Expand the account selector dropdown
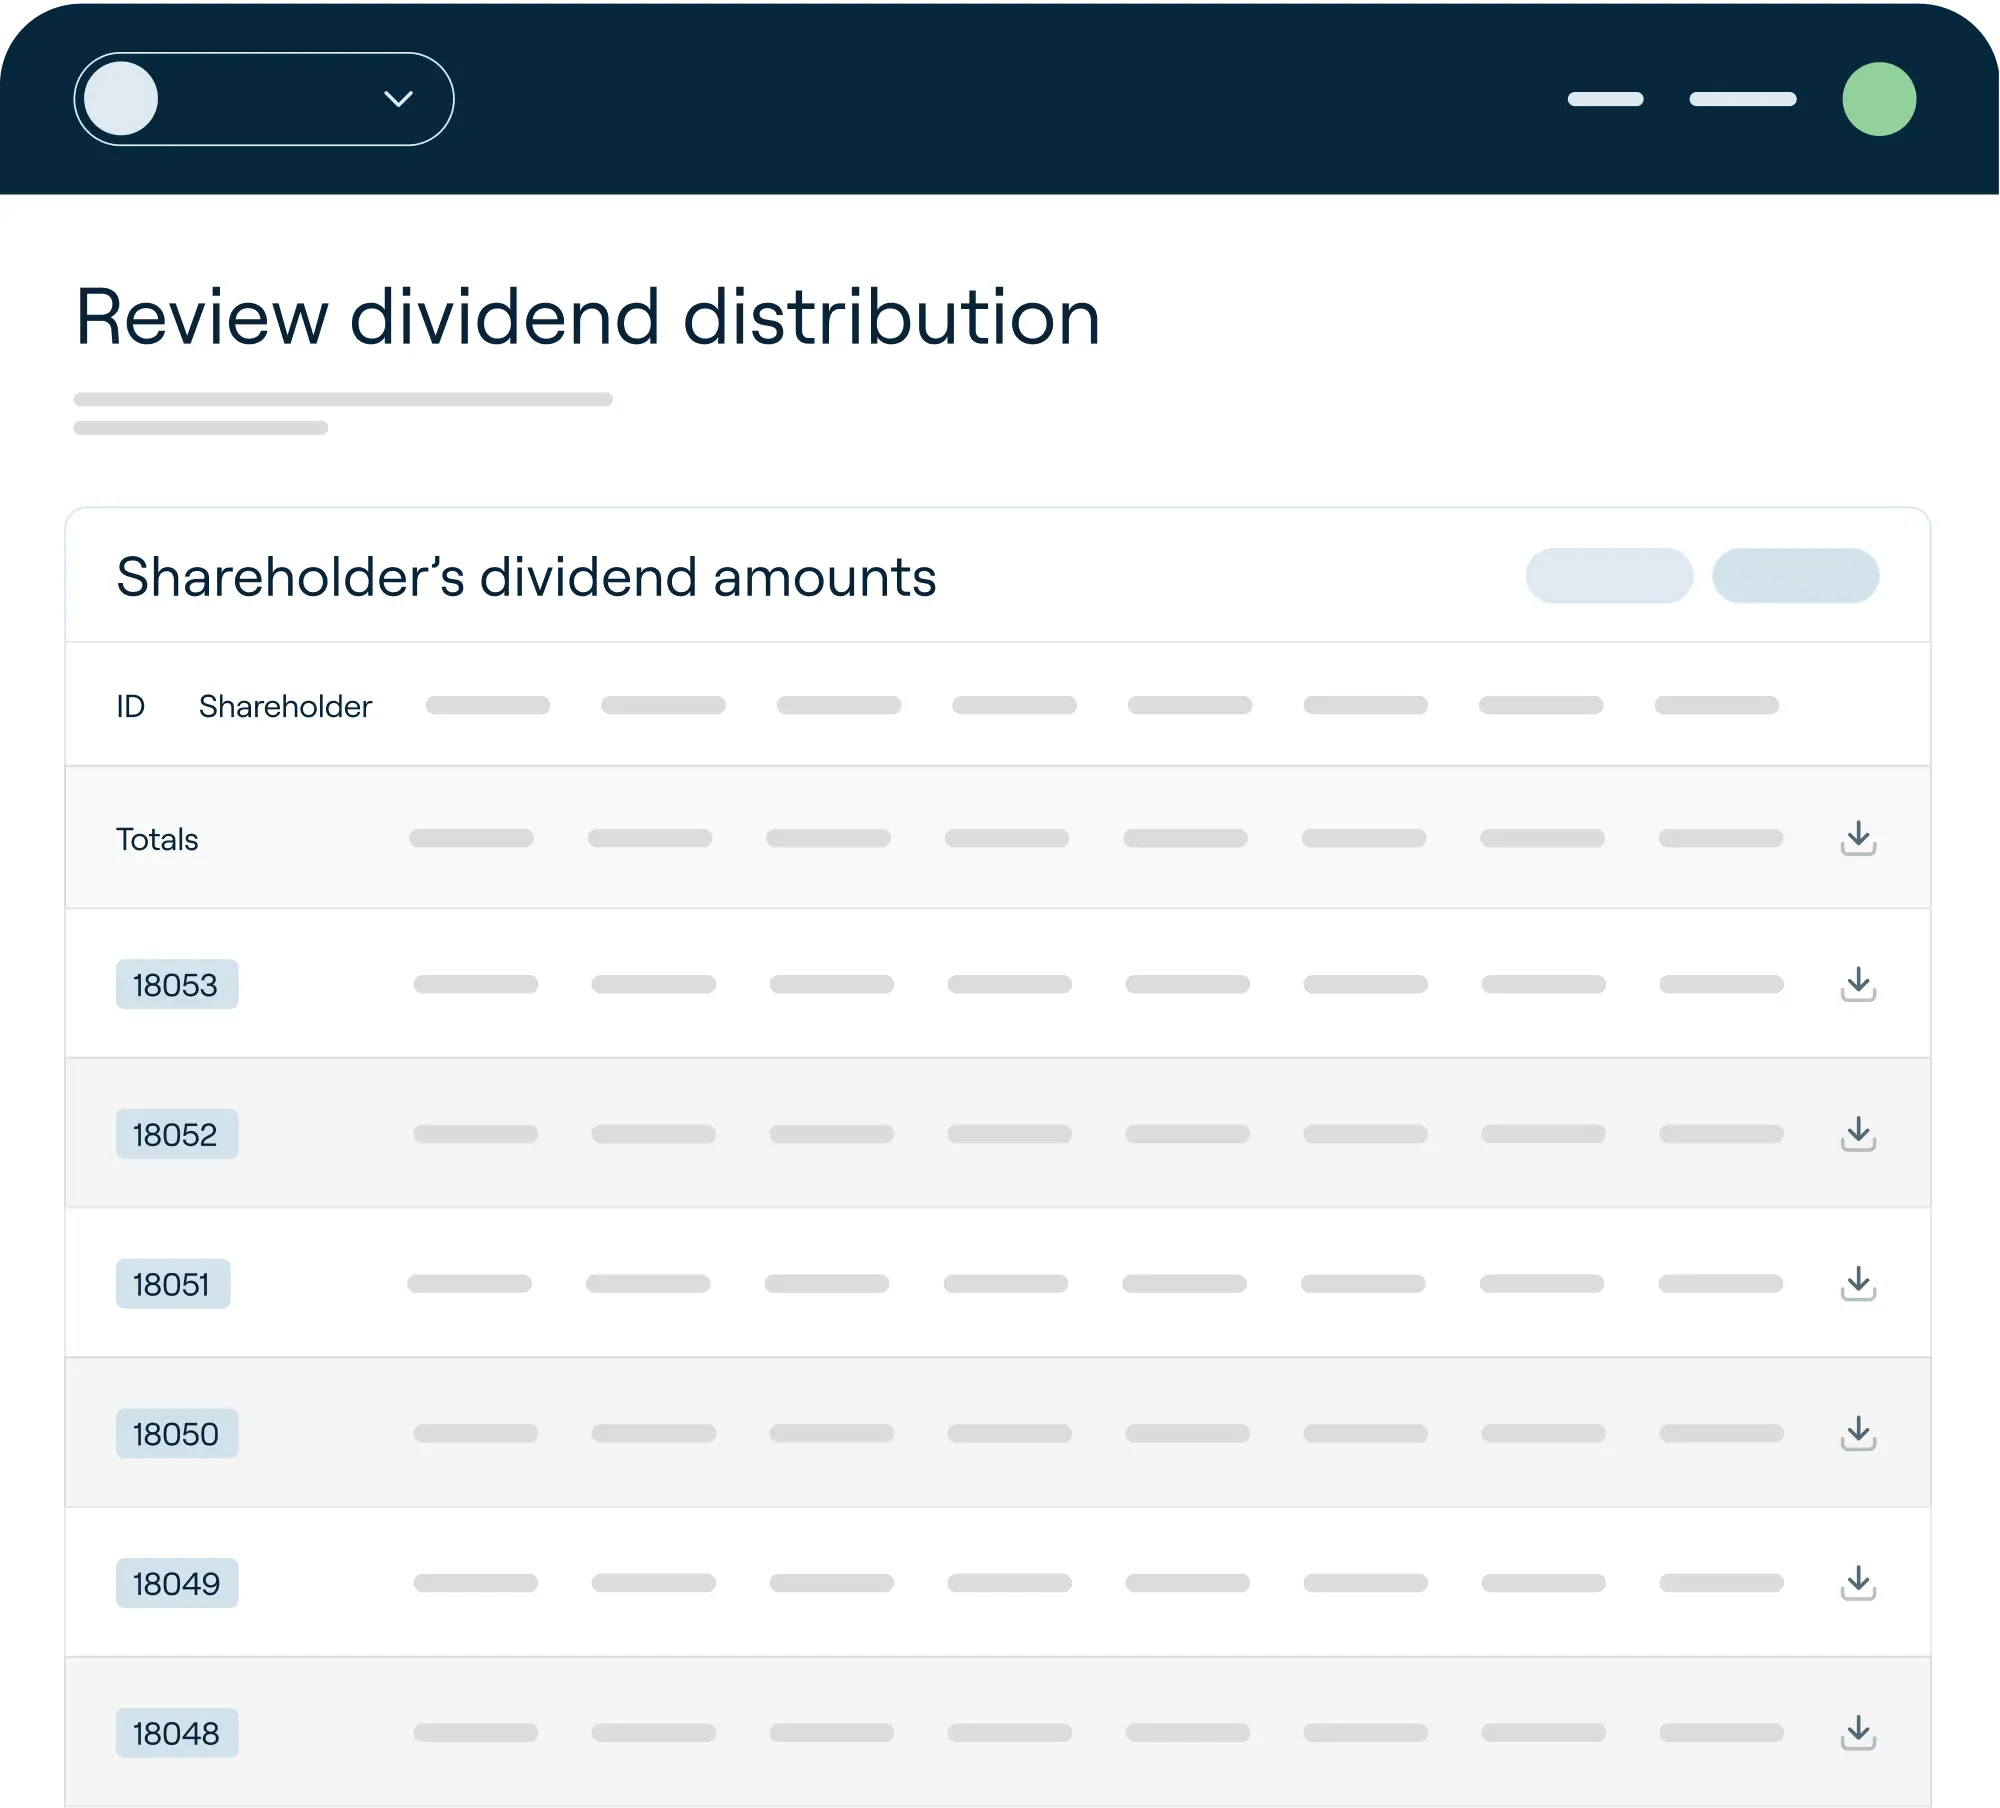 point(263,98)
